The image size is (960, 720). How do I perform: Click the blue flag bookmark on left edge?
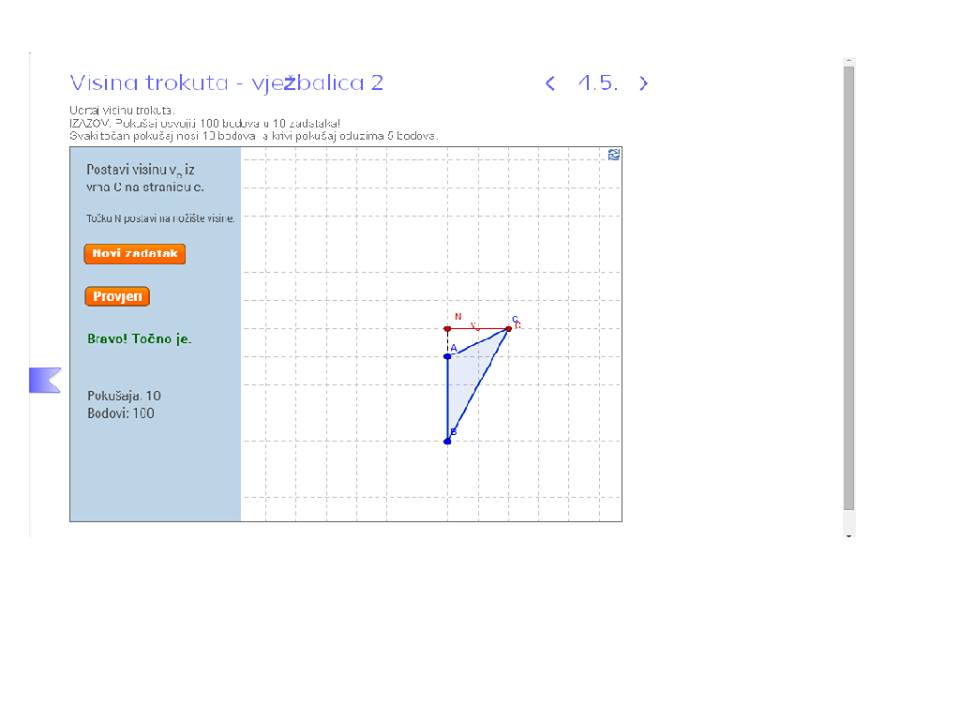coord(44,380)
